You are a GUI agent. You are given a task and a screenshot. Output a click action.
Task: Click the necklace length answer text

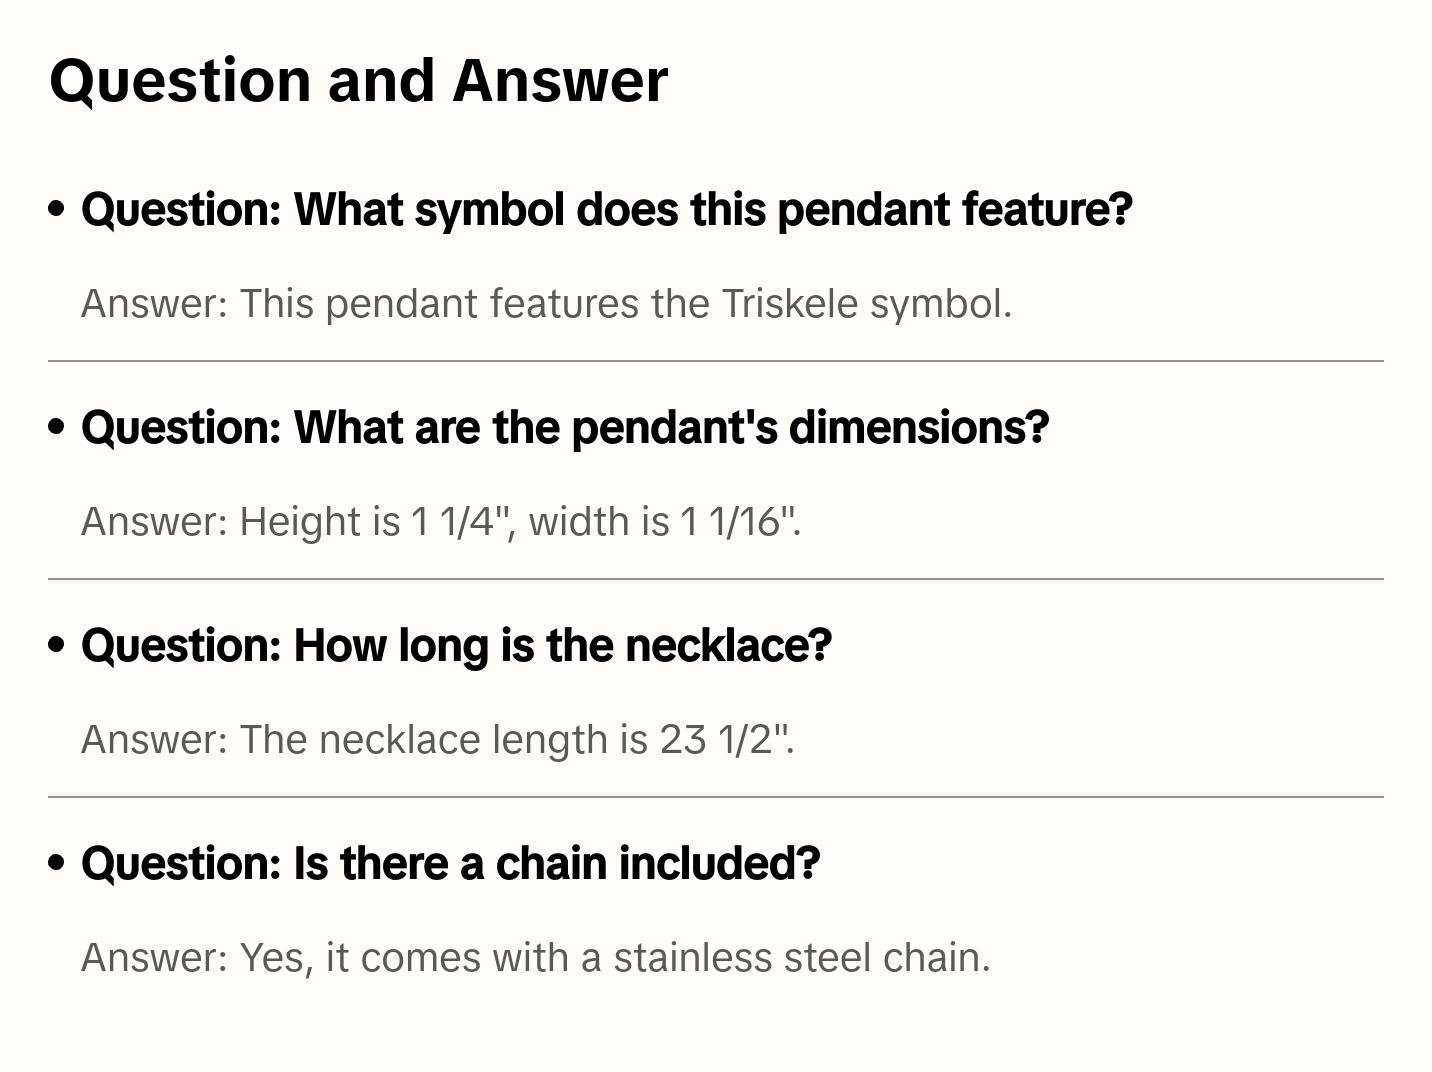click(437, 740)
